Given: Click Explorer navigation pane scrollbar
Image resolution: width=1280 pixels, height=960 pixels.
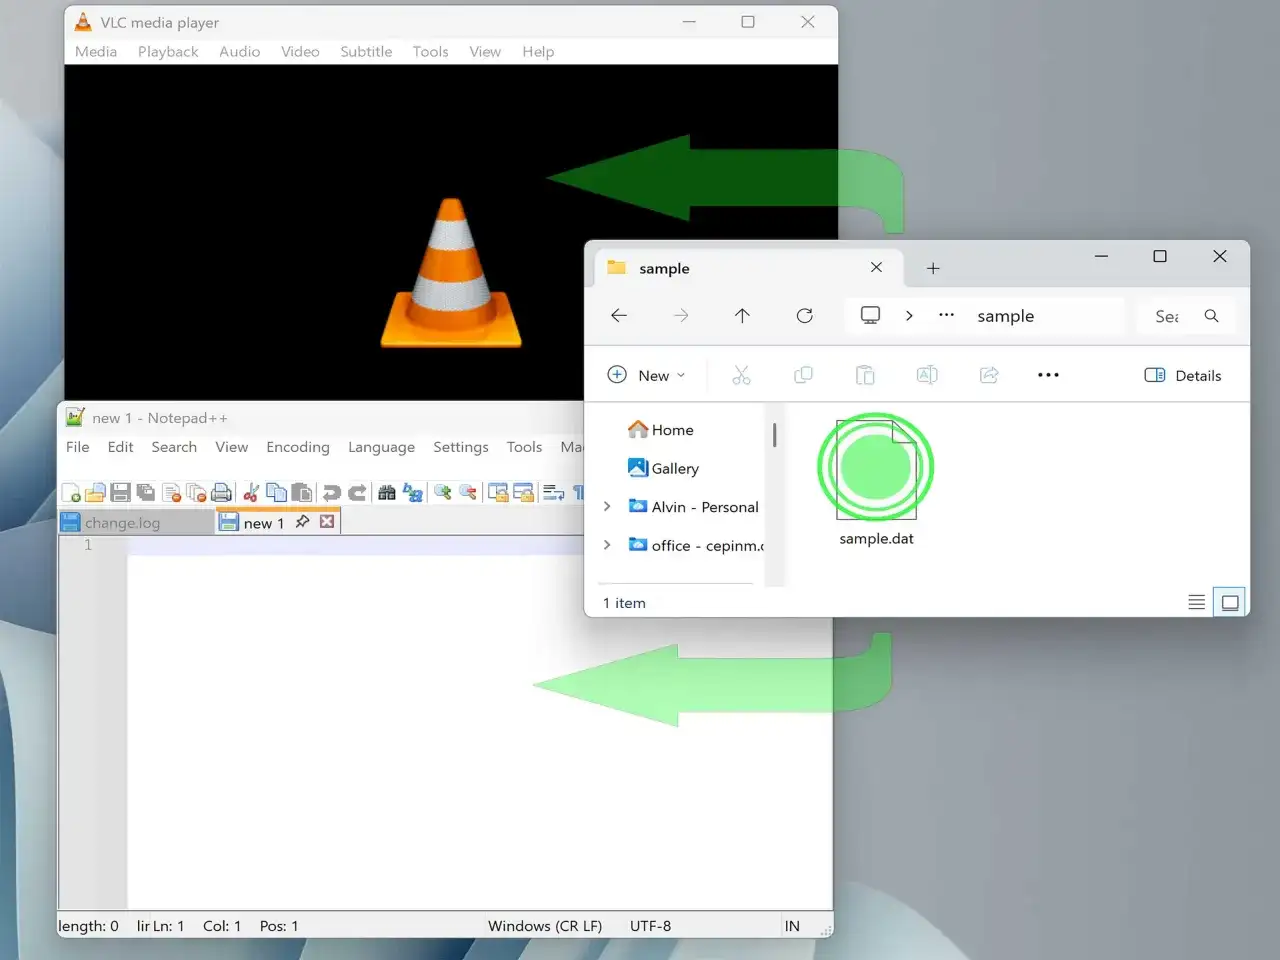Looking at the screenshot, I should [774, 434].
